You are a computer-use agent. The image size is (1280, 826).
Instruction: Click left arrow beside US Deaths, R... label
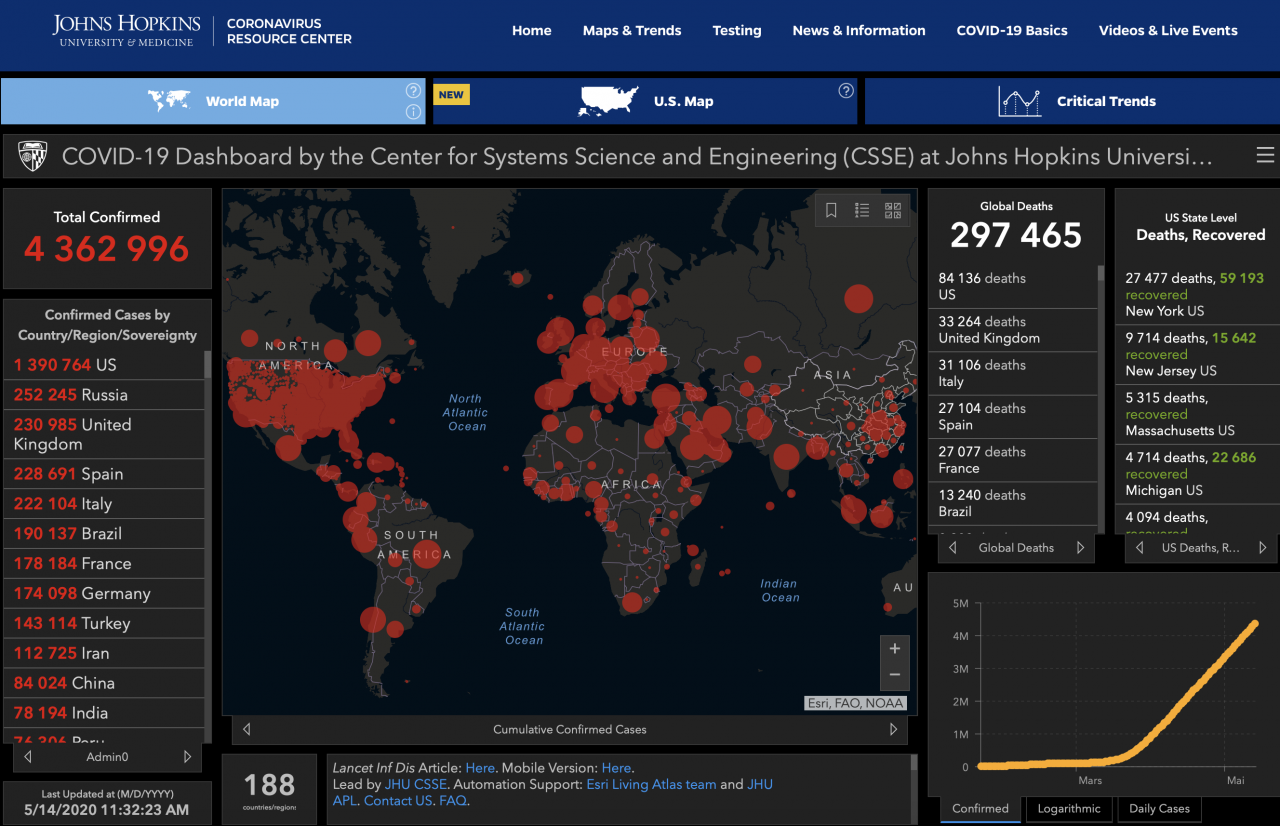(1140, 547)
